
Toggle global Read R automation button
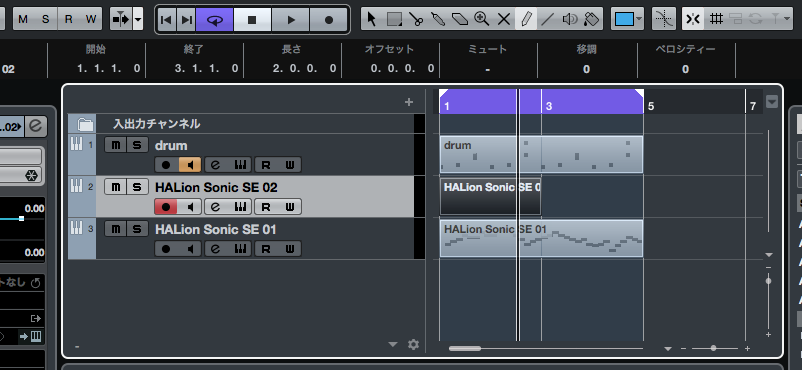point(69,19)
